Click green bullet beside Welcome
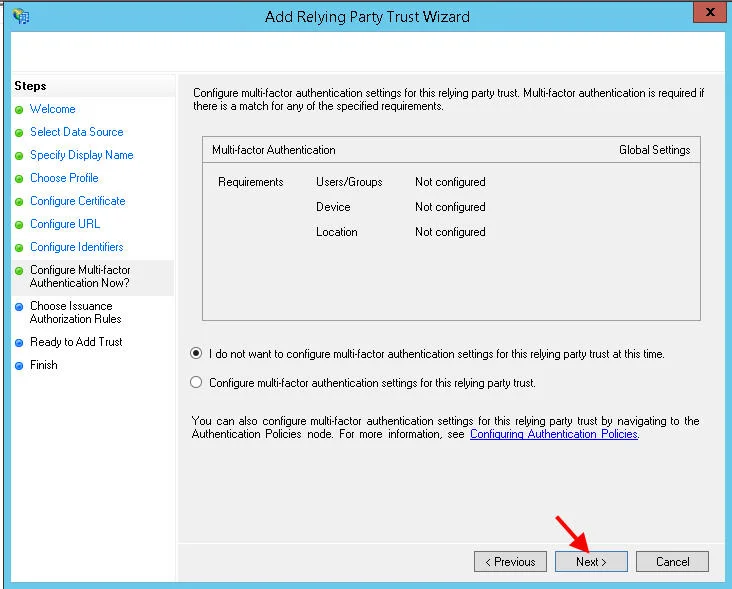 point(19,110)
